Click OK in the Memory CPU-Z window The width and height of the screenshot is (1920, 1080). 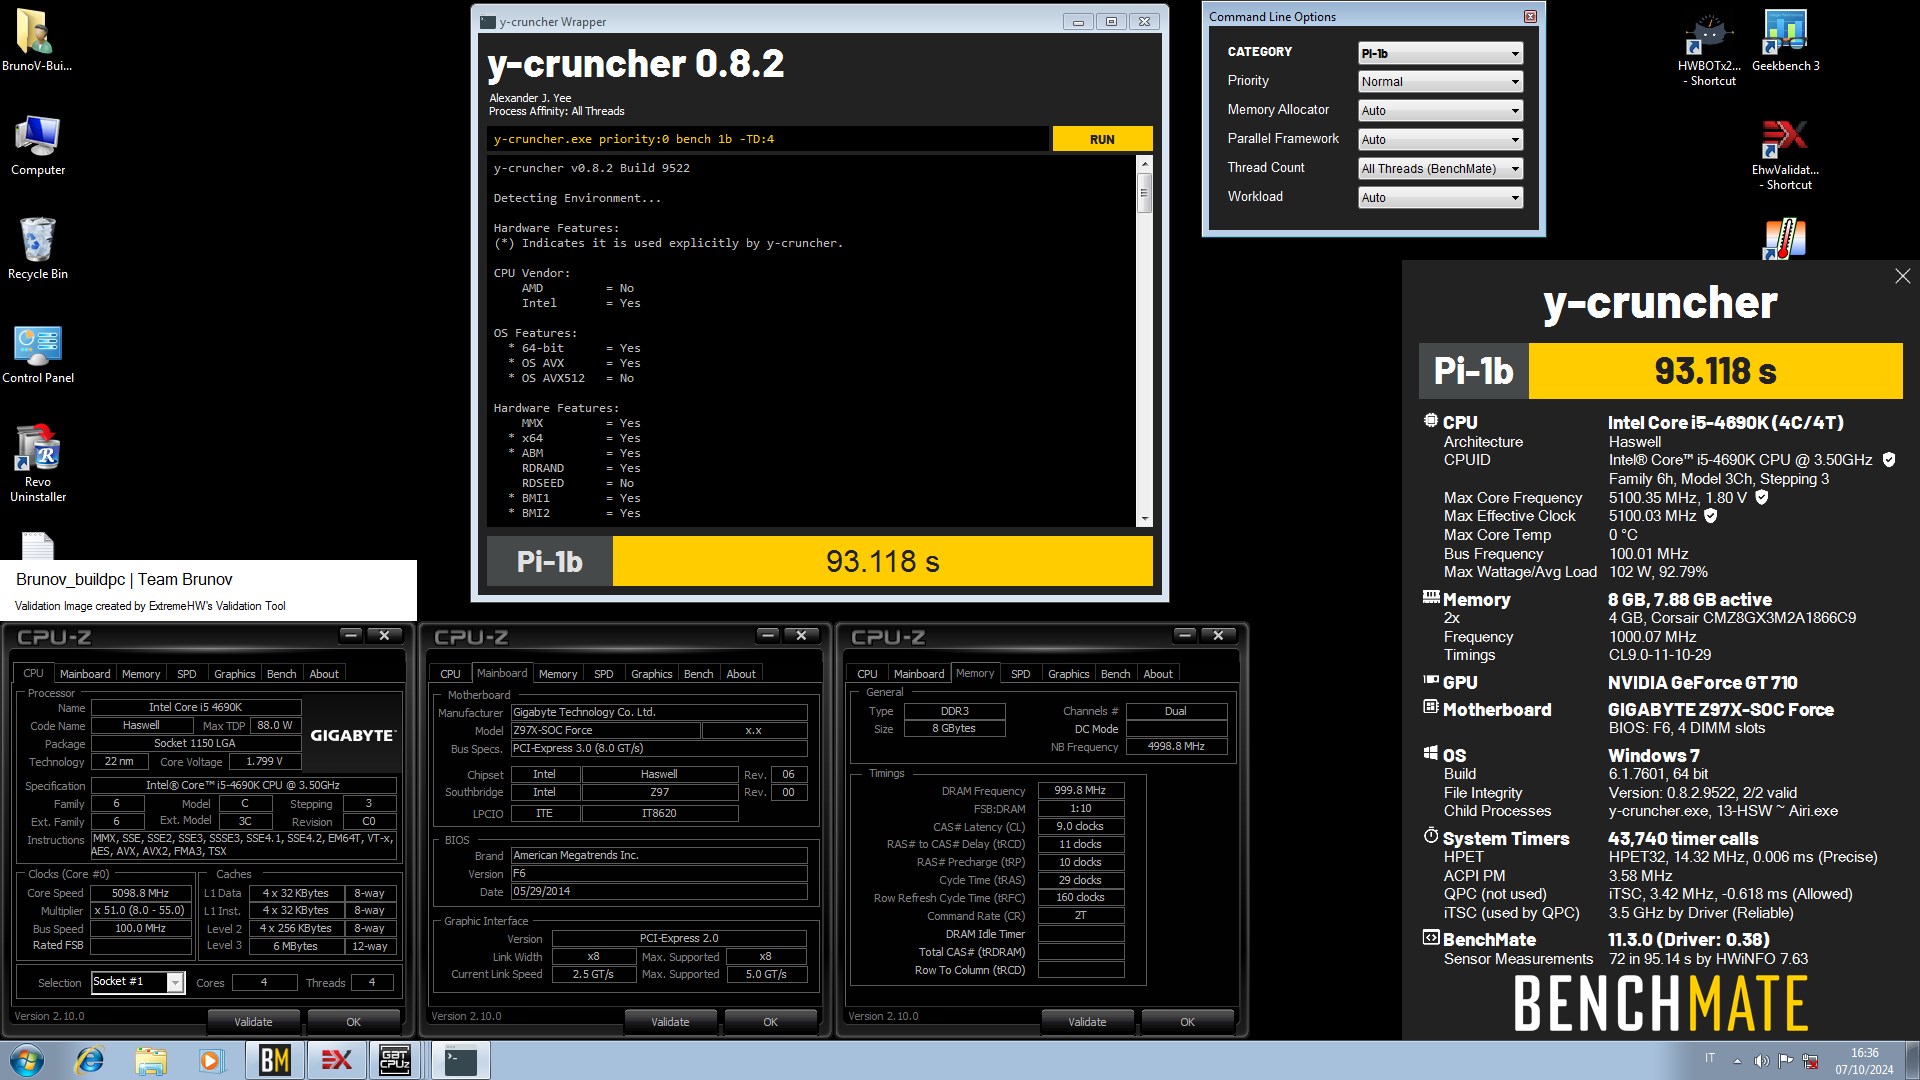tap(1187, 1022)
